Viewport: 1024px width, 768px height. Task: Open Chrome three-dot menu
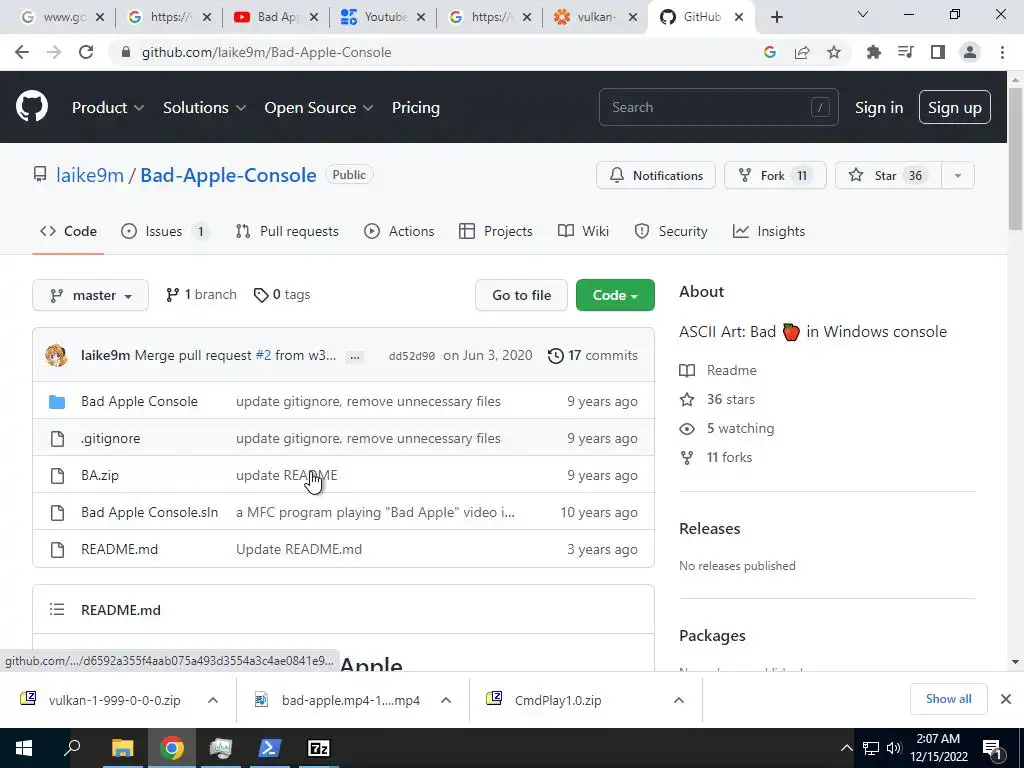coord(1002,52)
